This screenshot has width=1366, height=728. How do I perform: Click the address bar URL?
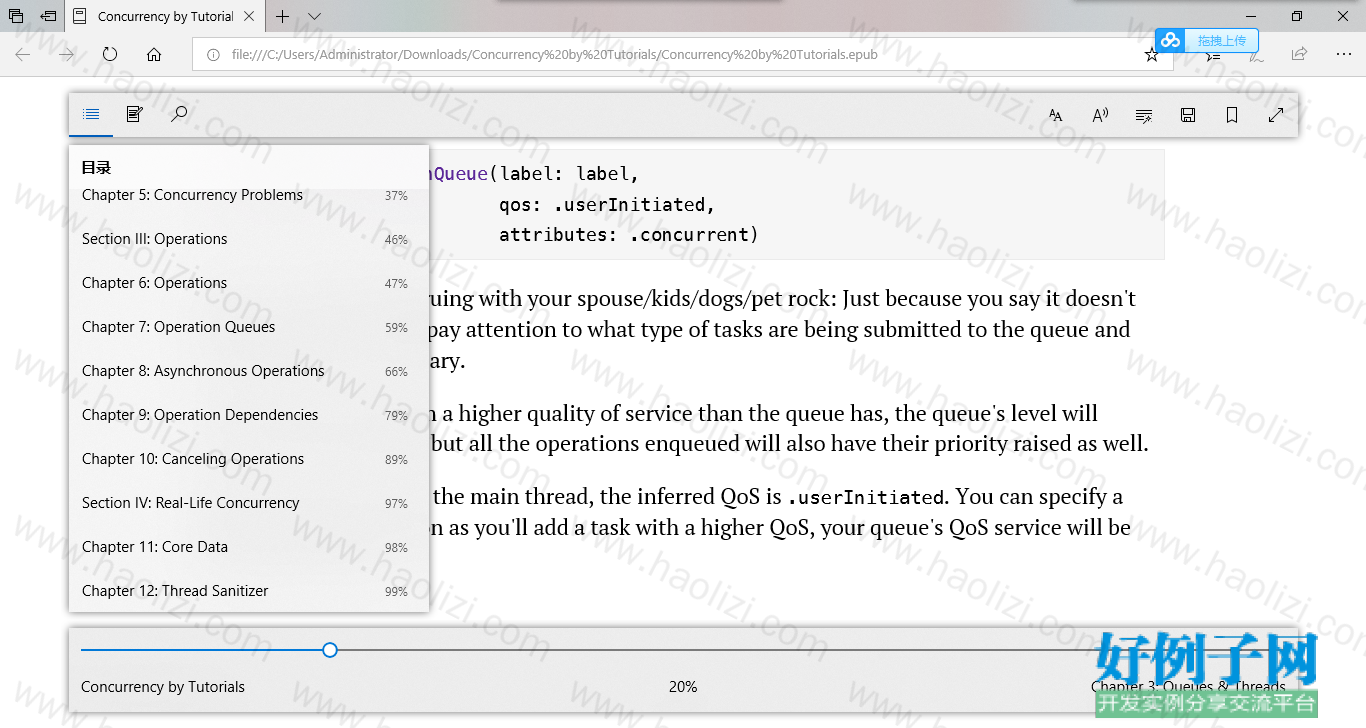coord(554,55)
